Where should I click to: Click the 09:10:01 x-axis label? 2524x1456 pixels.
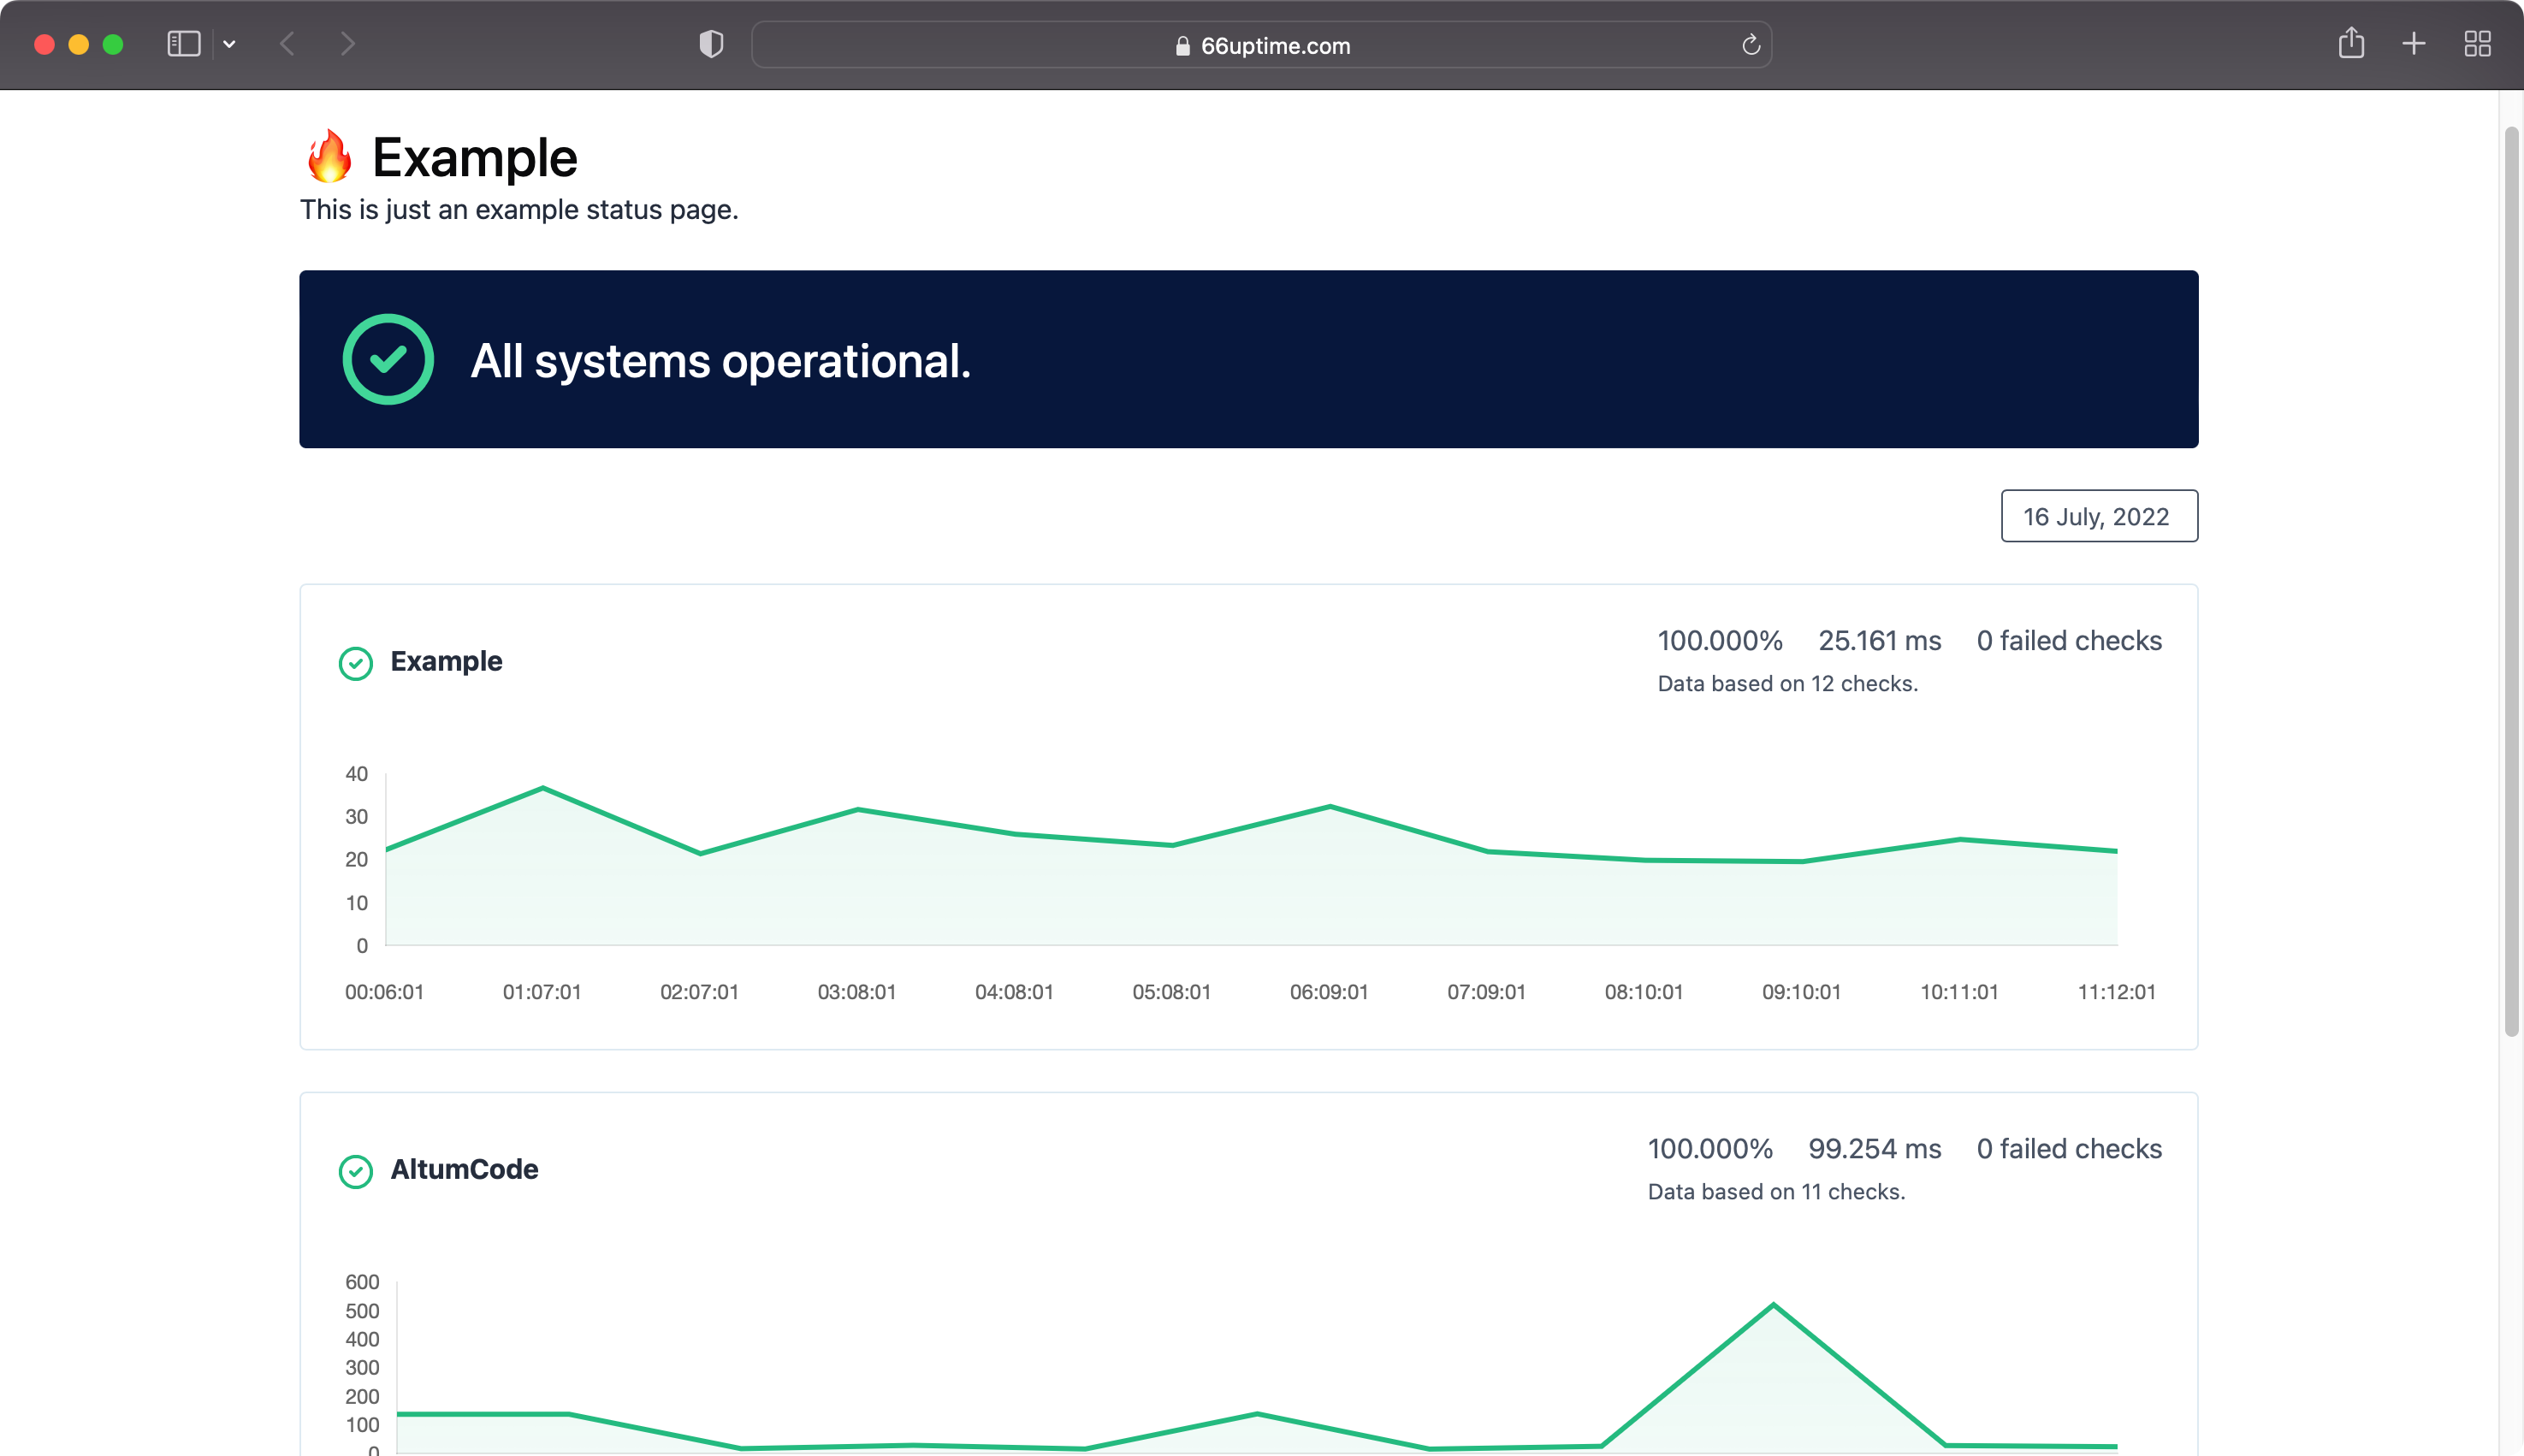point(1801,992)
